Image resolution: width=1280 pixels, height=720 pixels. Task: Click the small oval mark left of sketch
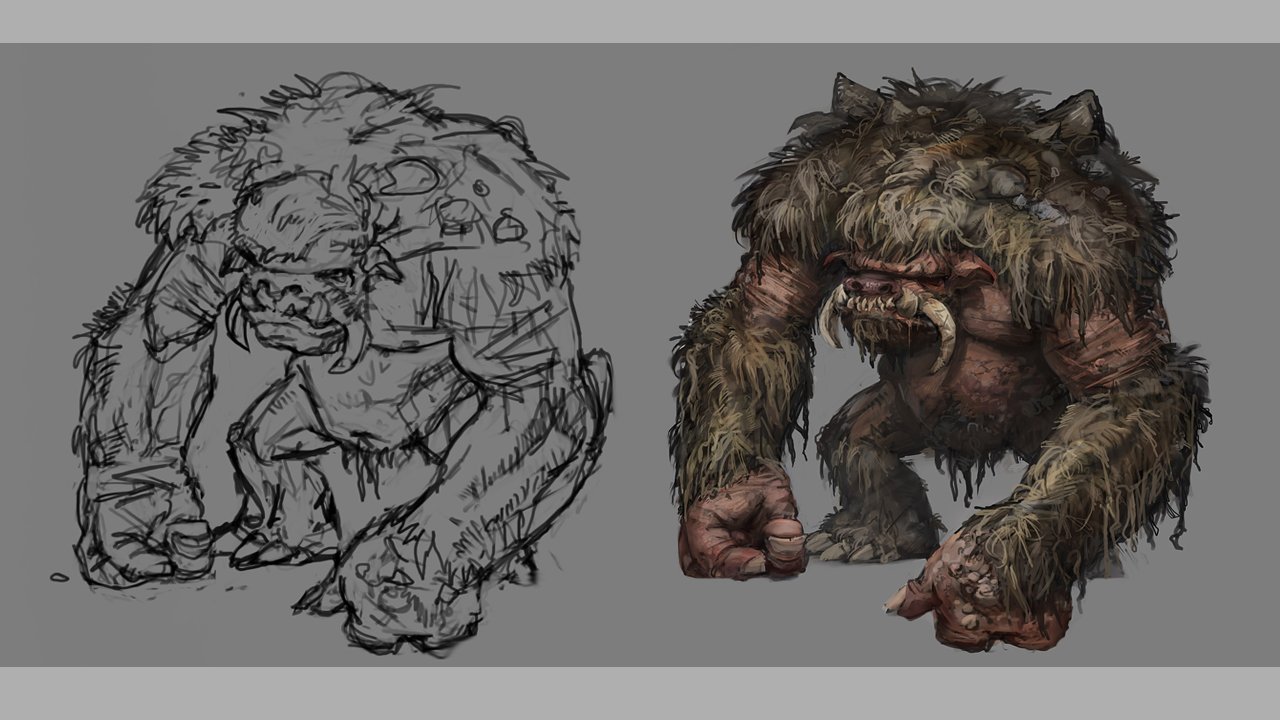(59, 577)
